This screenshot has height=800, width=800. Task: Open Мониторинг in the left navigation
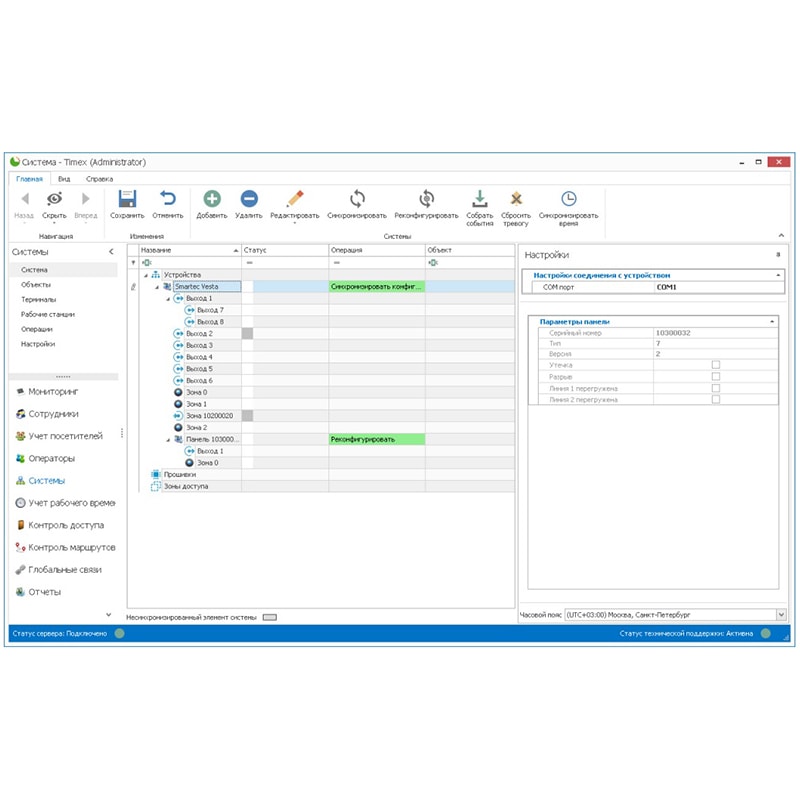pyautogui.click(x=54, y=391)
